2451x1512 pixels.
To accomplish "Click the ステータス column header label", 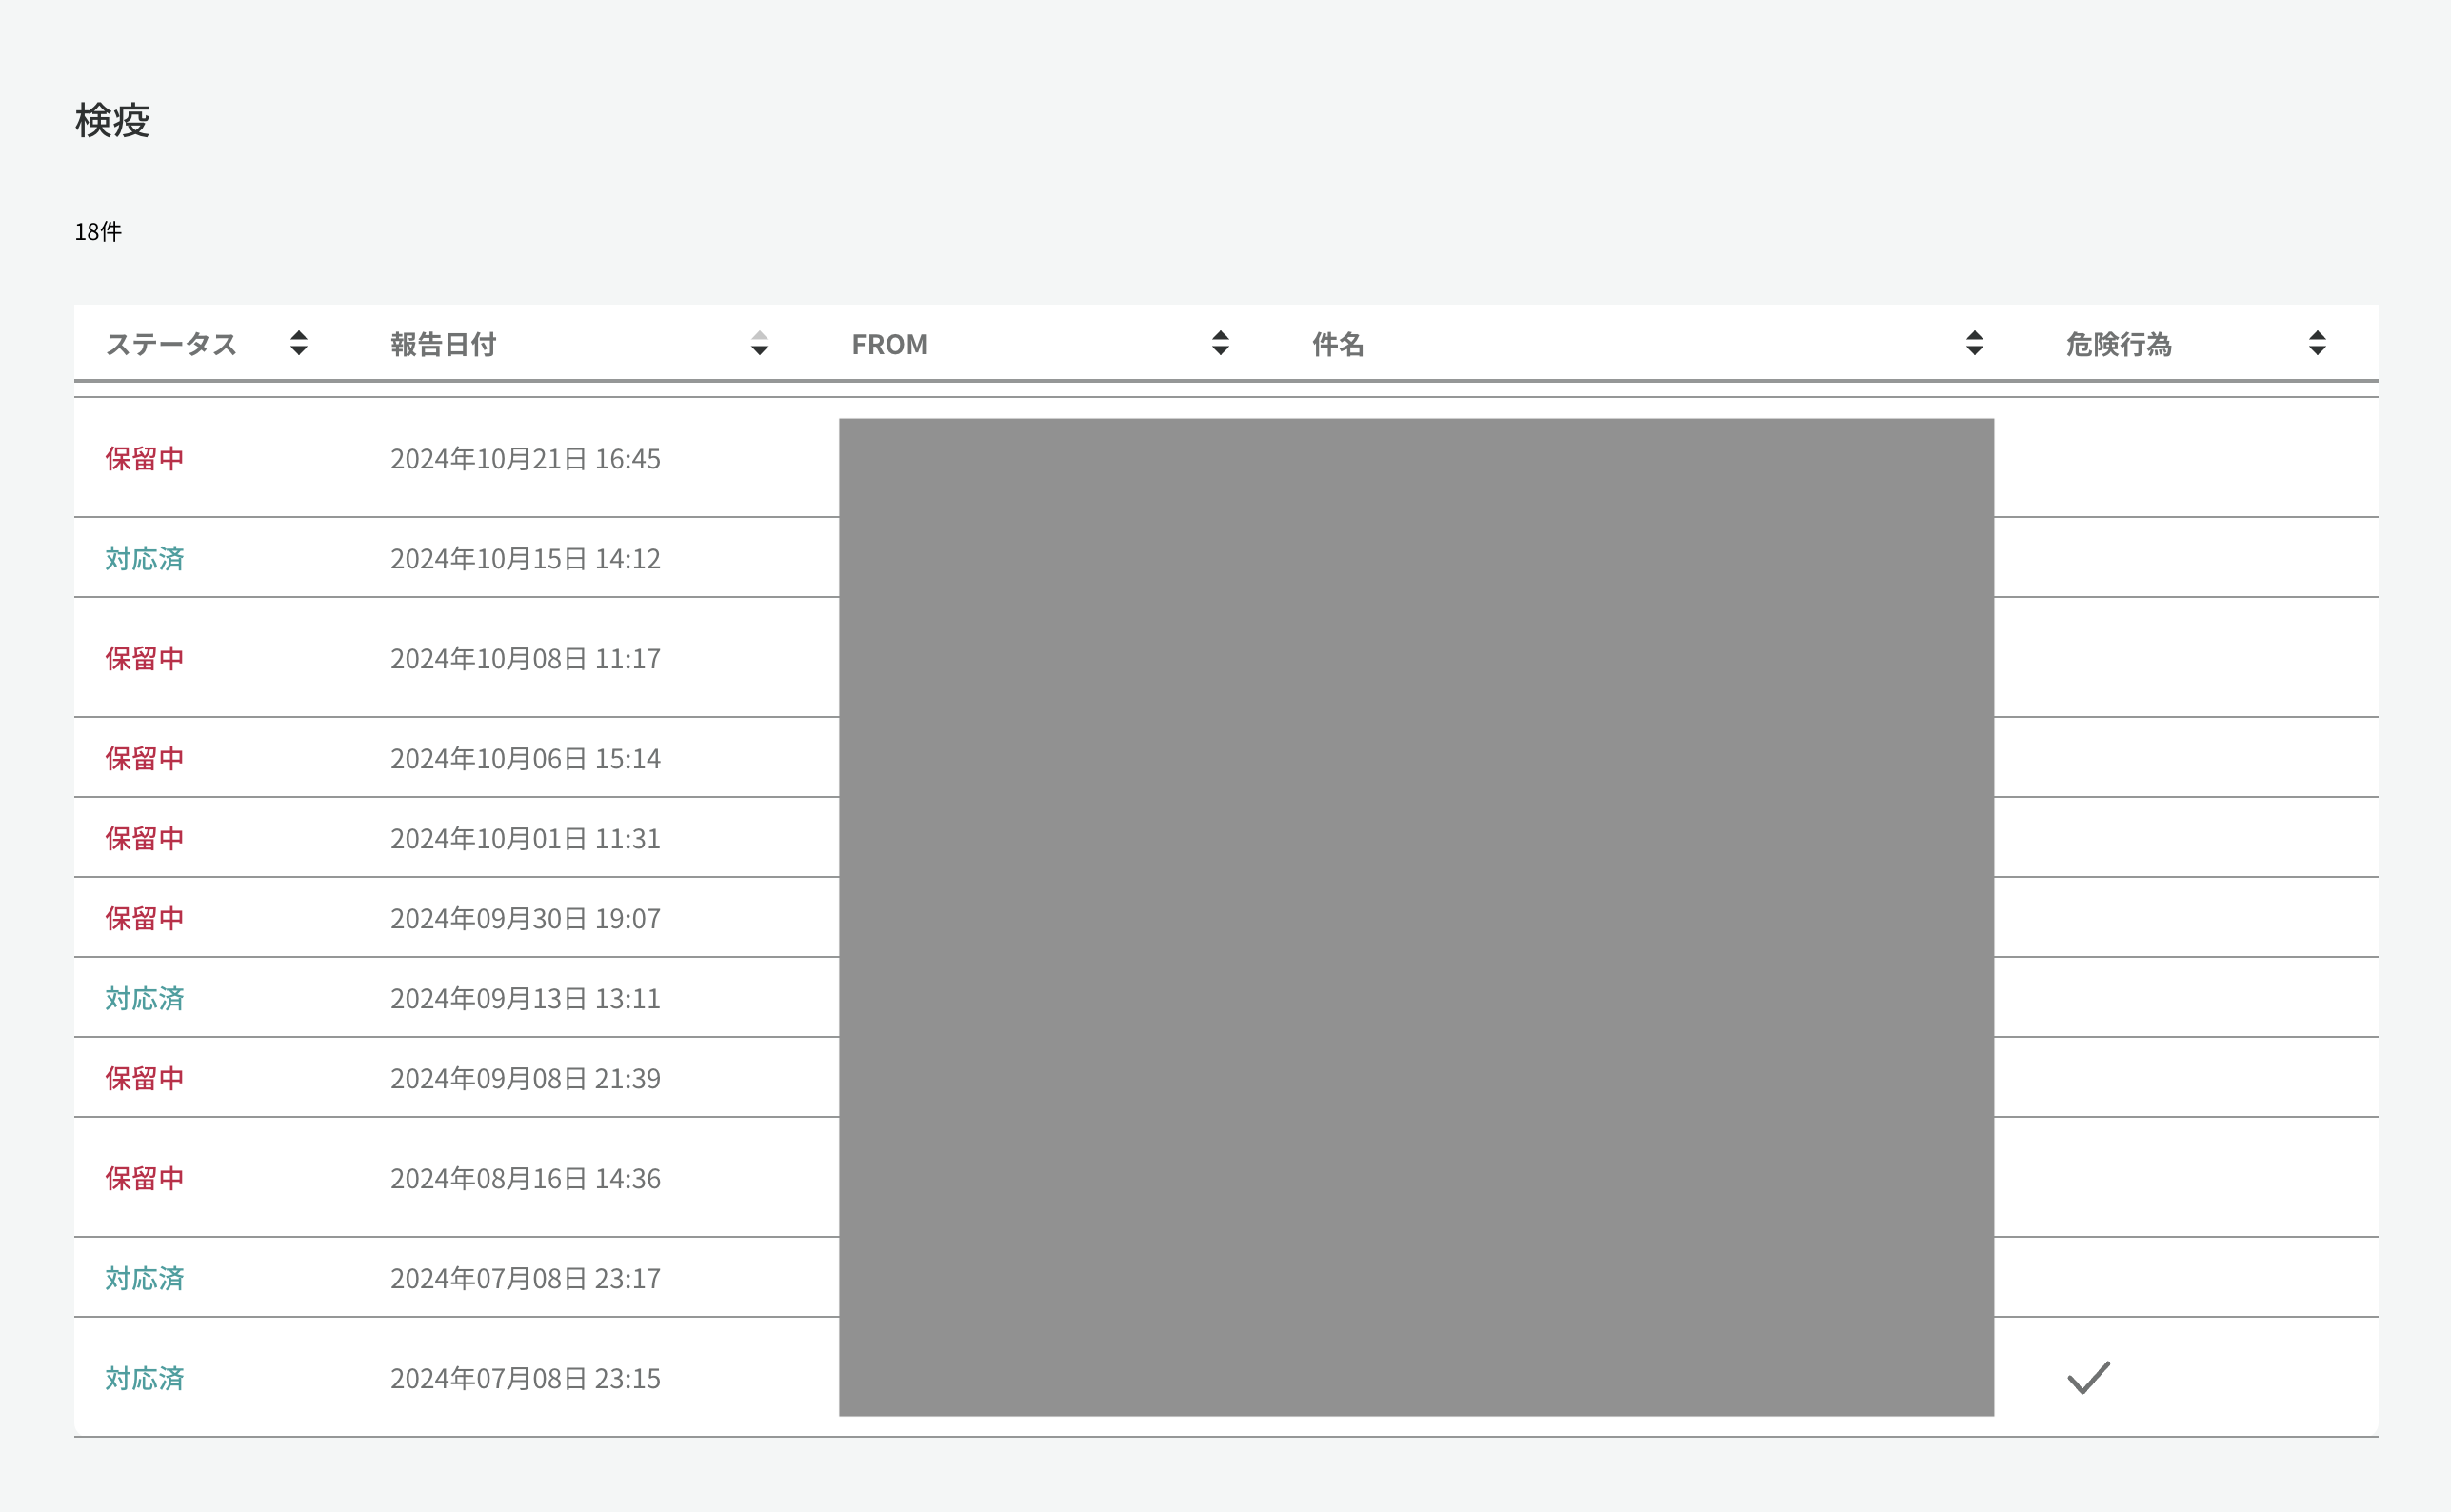I will point(171,344).
